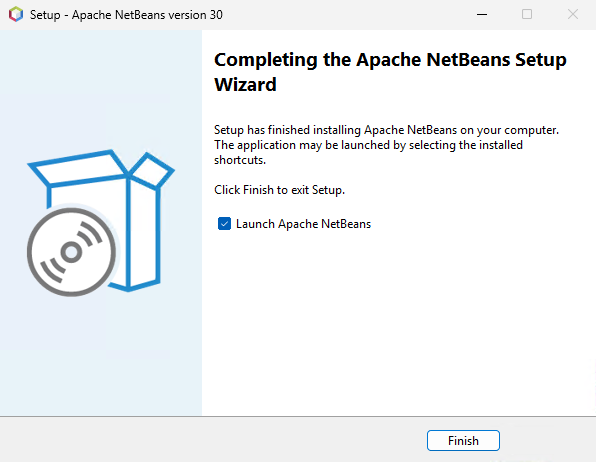Click the installer box and disc image

tap(101, 223)
